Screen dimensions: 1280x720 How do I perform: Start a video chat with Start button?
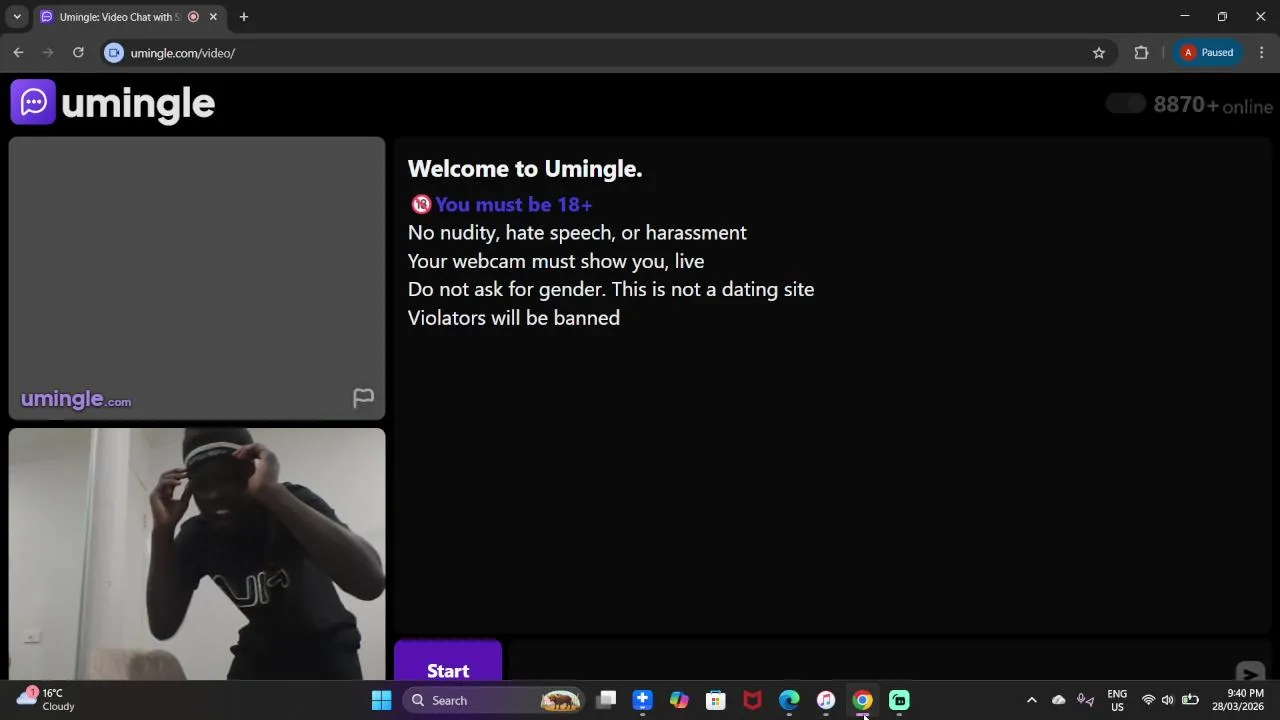[x=448, y=663]
